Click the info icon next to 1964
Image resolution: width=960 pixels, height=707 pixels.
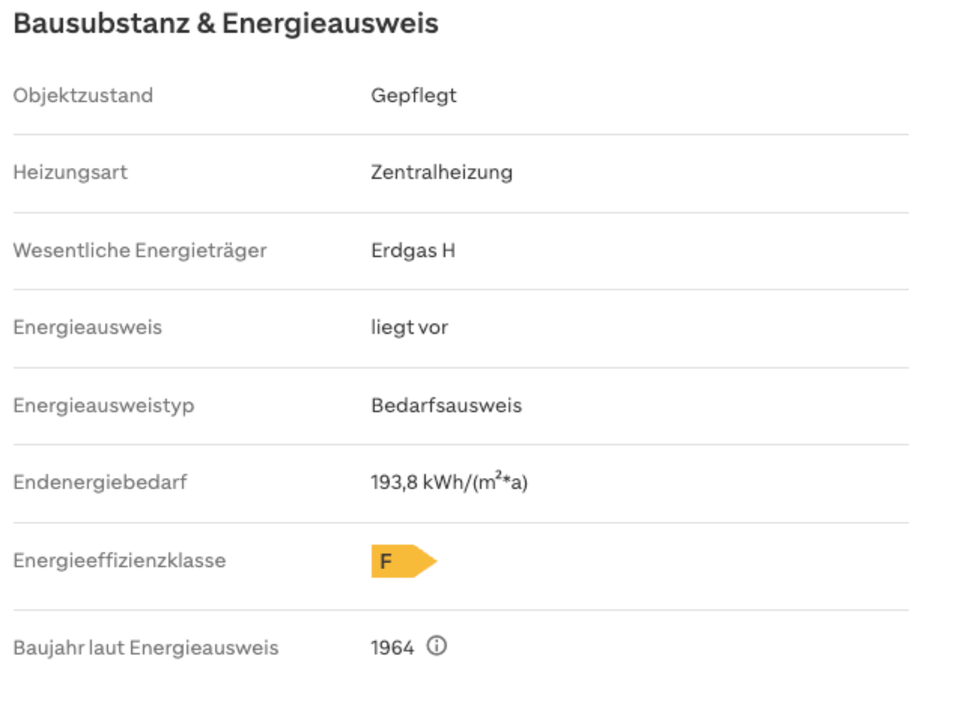click(437, 646)
